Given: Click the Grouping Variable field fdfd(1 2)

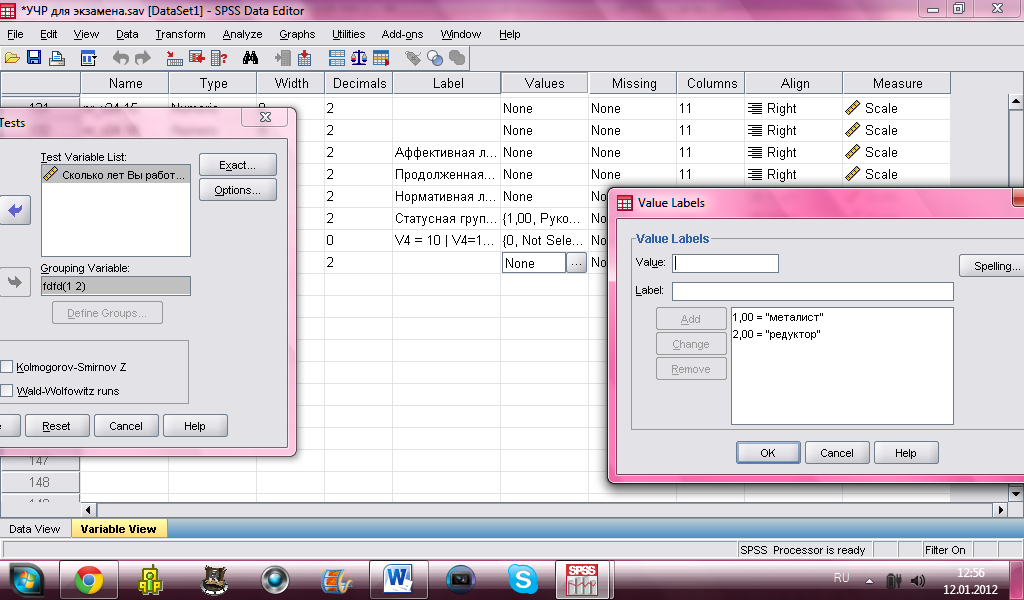Looking at the screenshot, I should pyautogui.click(x=116, y=286).
